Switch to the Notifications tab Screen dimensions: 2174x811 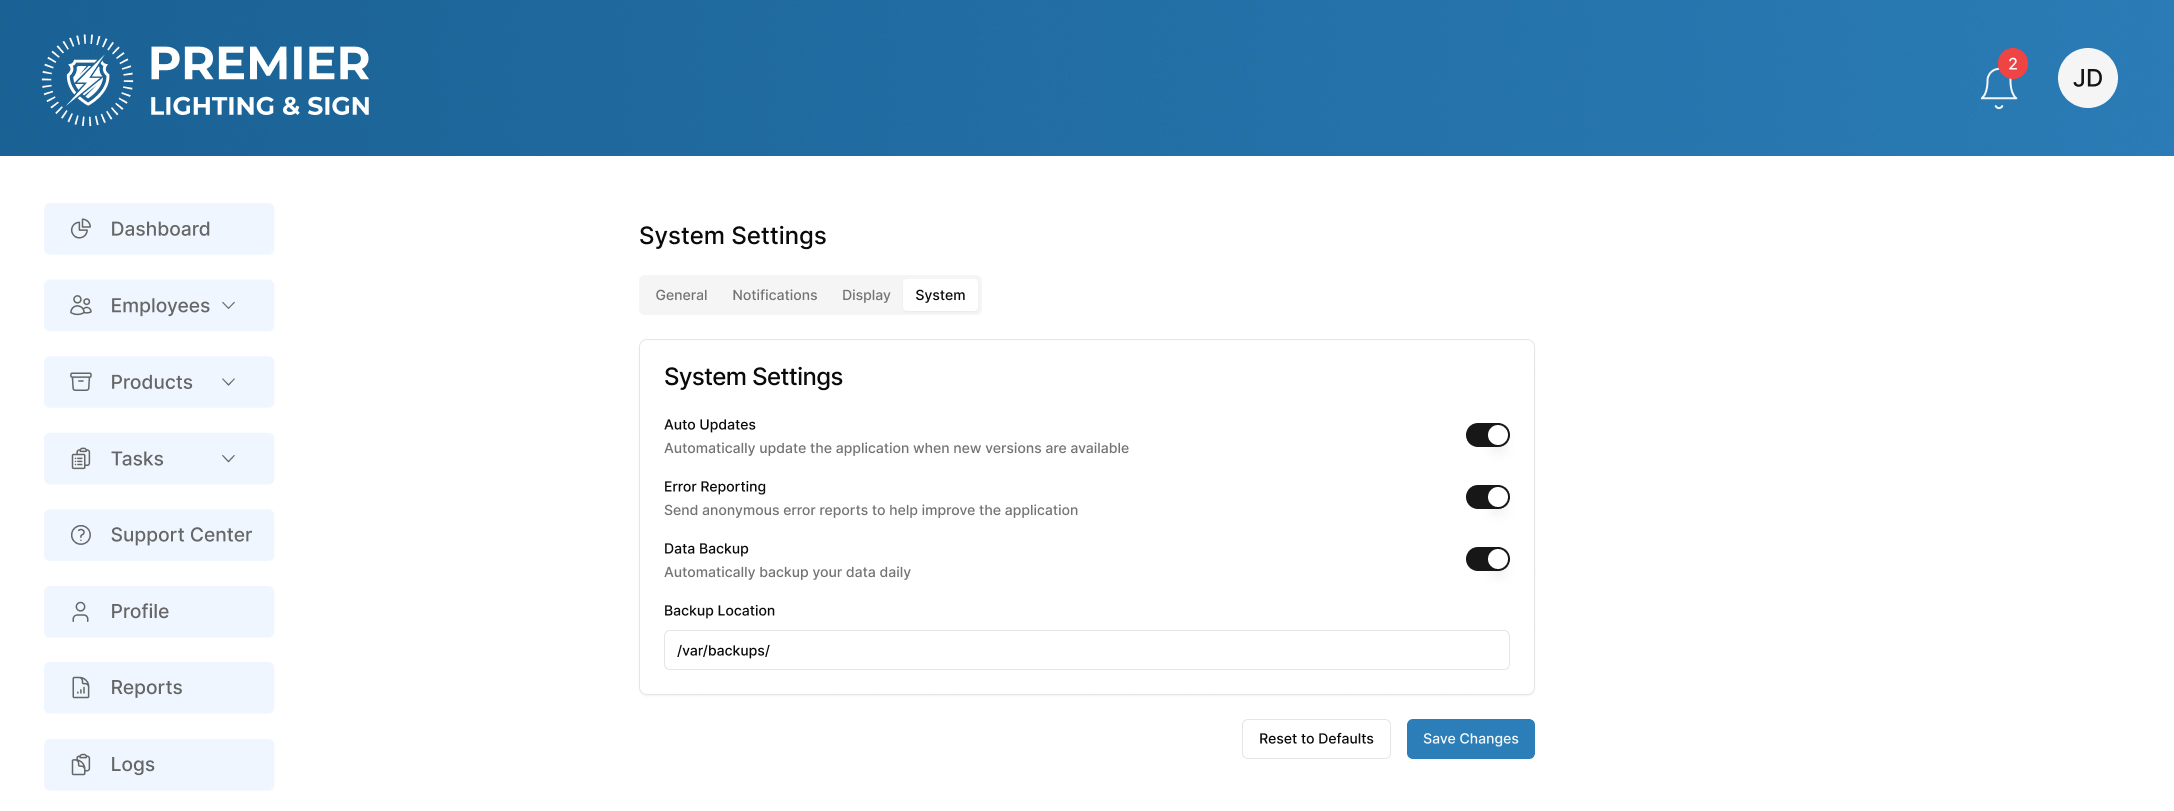point(774,295)
